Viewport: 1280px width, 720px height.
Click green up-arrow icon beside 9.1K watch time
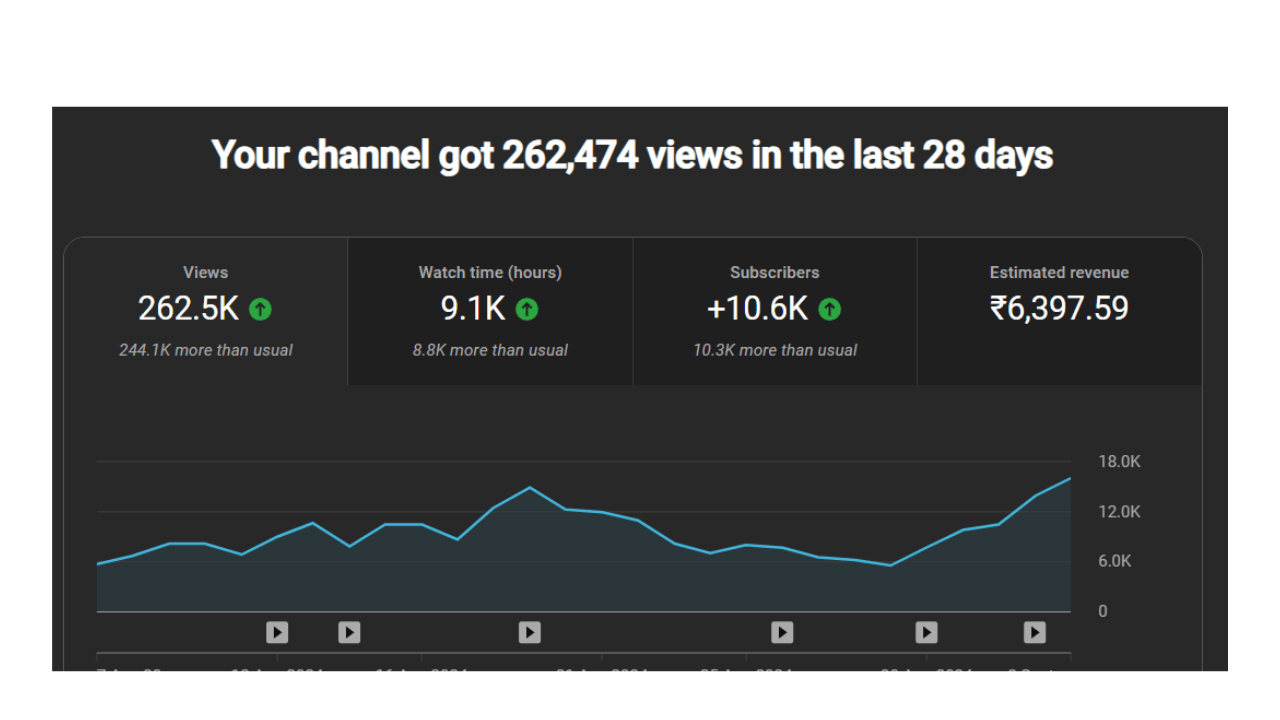pyautogui.click(x=527, y=310)
